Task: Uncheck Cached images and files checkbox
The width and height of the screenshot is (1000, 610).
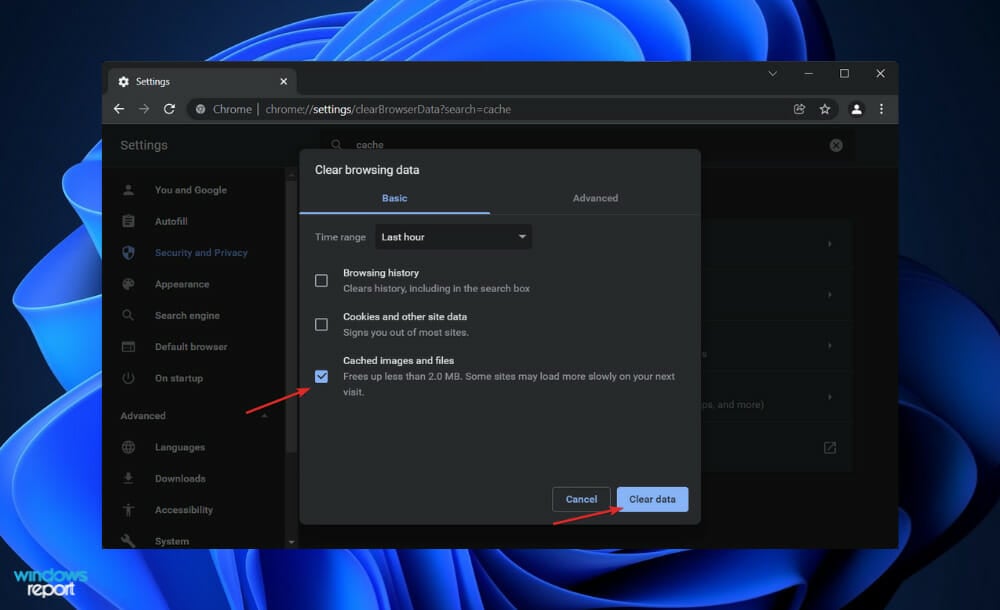Action: click(321, 376)
